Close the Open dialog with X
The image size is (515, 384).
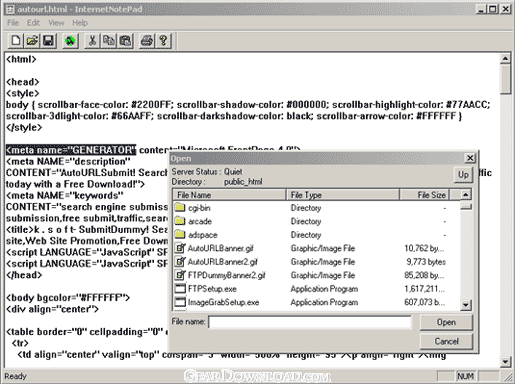[x=470, y=158]
